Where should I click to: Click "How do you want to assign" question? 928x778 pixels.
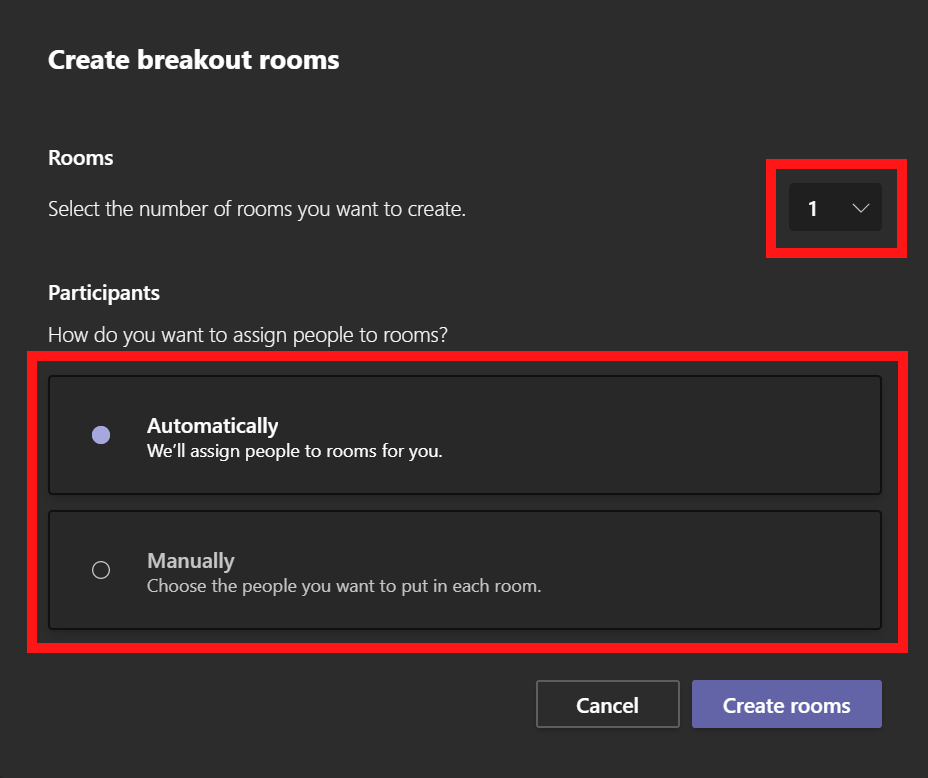[247, 335]
